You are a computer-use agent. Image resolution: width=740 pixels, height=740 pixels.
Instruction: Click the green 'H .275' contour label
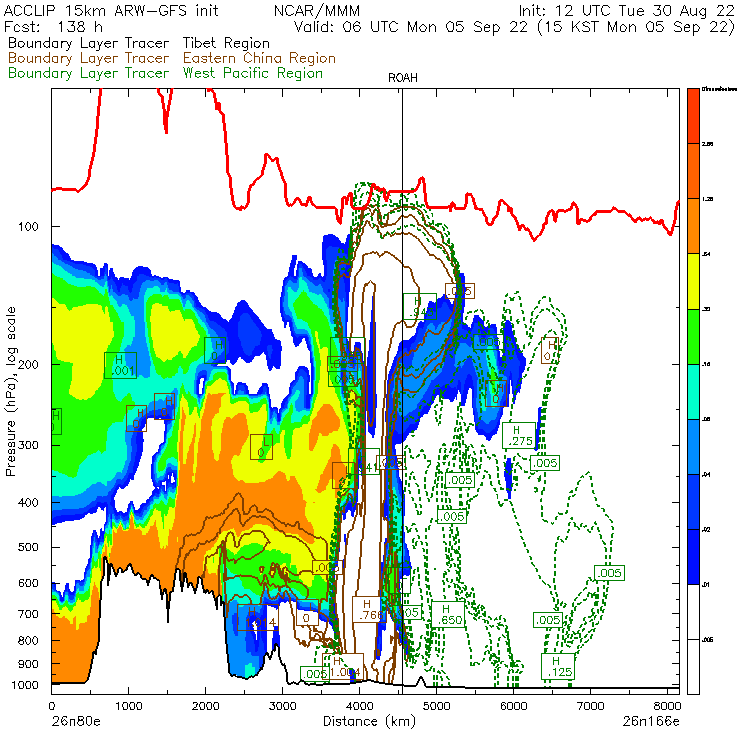tap(519, 436)
